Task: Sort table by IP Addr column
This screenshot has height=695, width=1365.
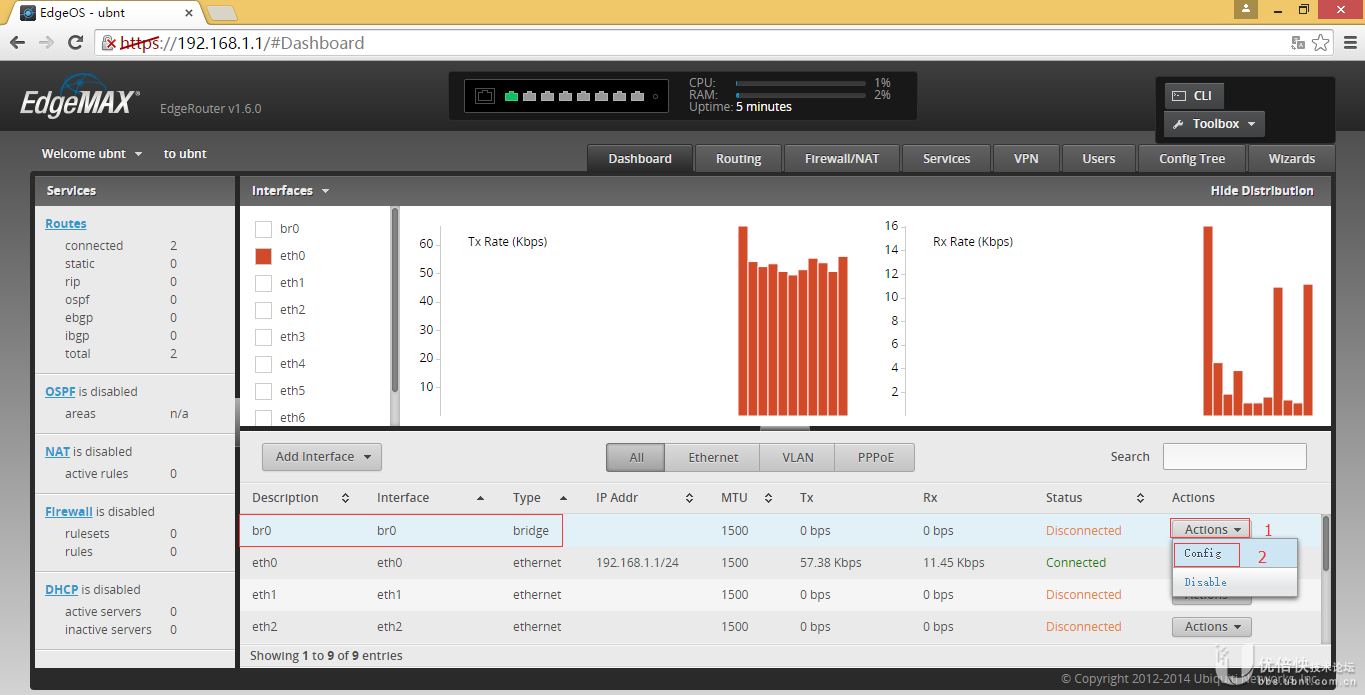Action: 645,498
